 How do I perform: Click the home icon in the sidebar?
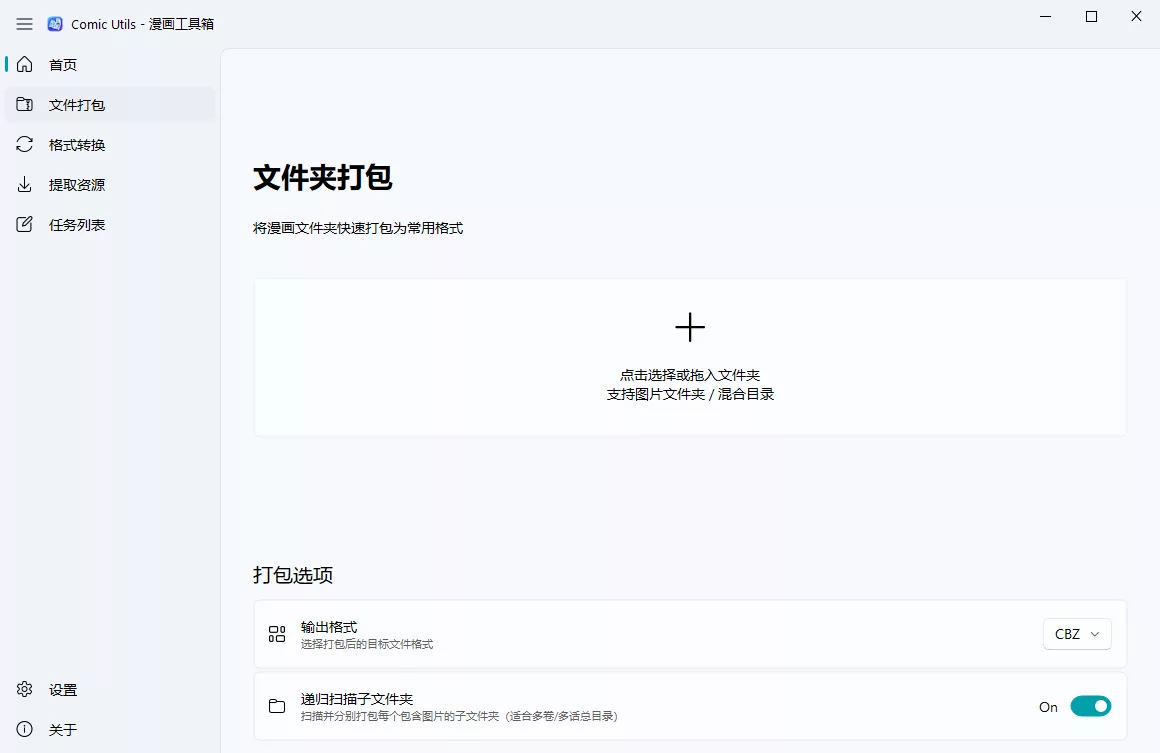(x=24, y=64)
